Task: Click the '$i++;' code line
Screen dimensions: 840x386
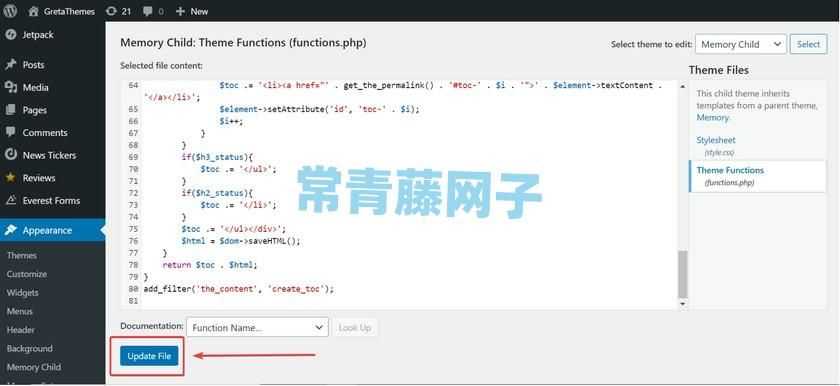Action: pyautogui.click(x=231, y=121)
